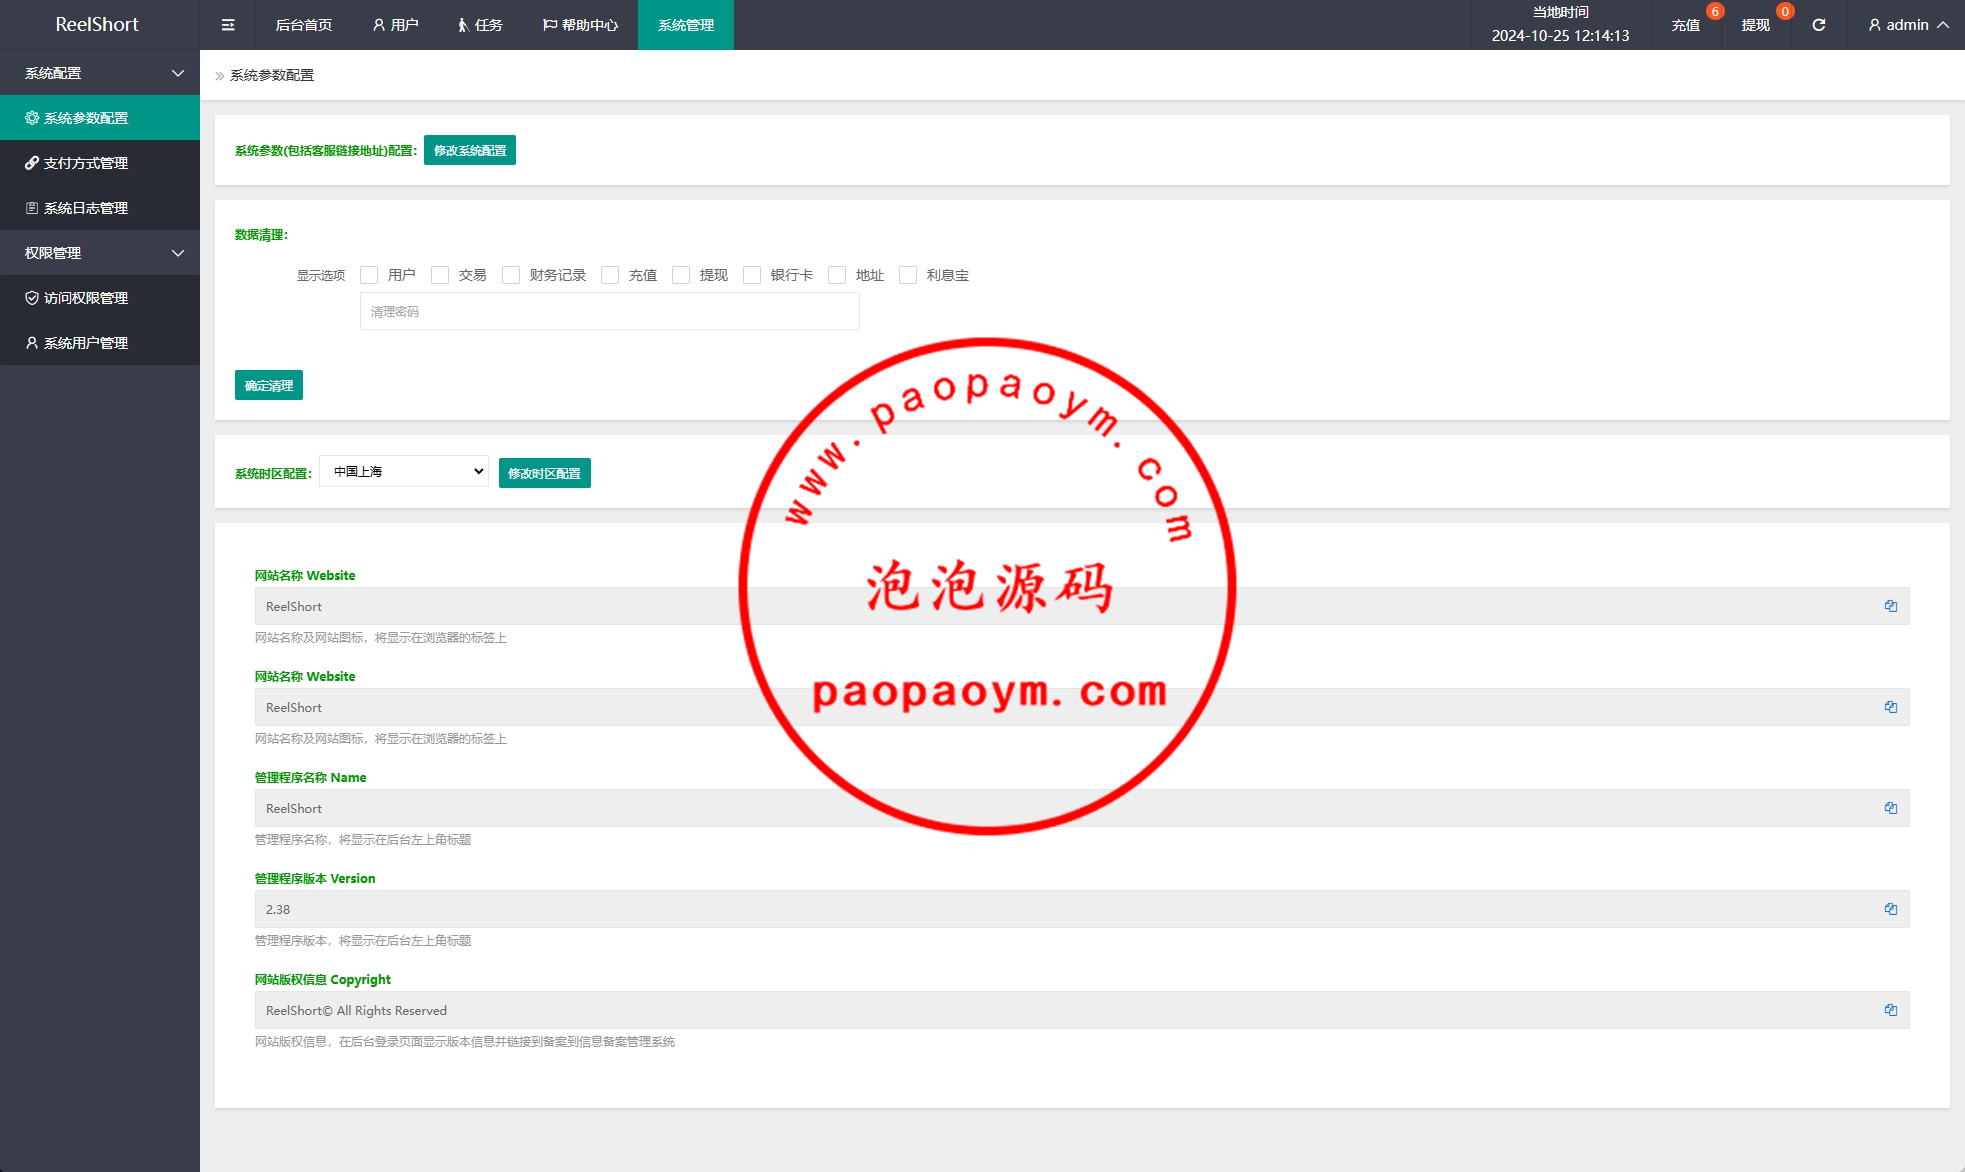Click the 管理程序版本 field showing 2.38
Screen dimensions: 1965x1172
(x=1082, y=909)
